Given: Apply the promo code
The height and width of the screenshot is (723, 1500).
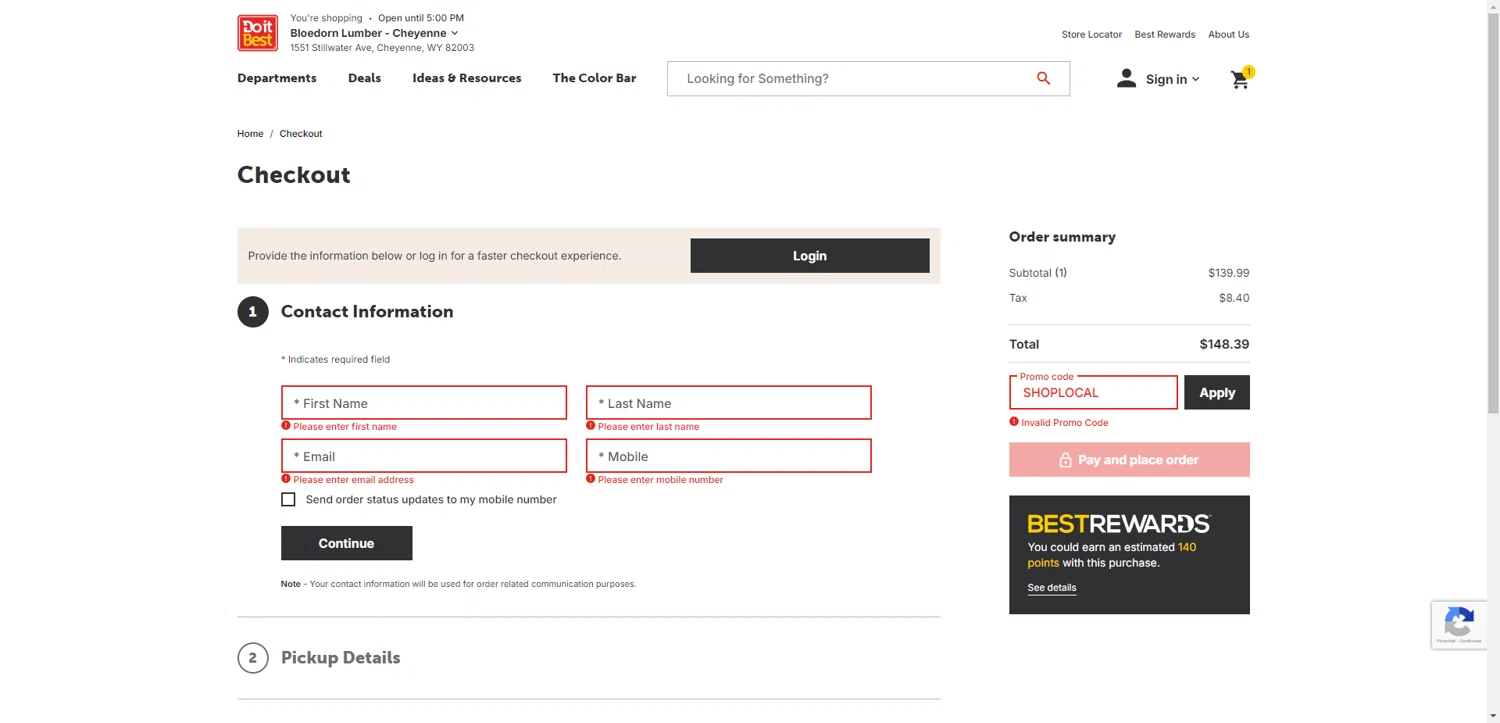Looking at the screenshot, I should pos(1217,392).
